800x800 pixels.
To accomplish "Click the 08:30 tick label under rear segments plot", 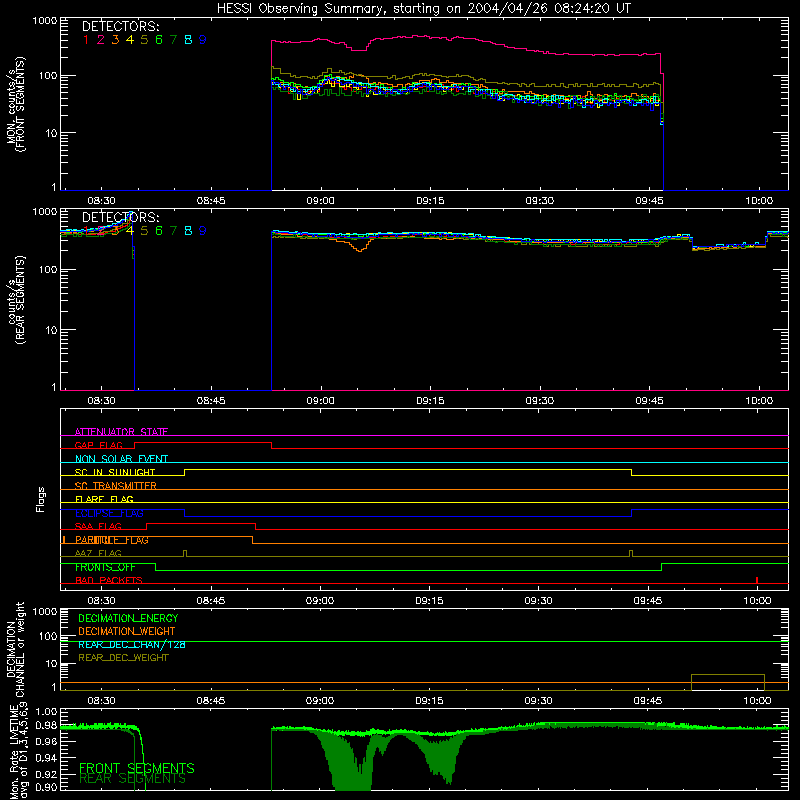I will click(x=102, y=401).
